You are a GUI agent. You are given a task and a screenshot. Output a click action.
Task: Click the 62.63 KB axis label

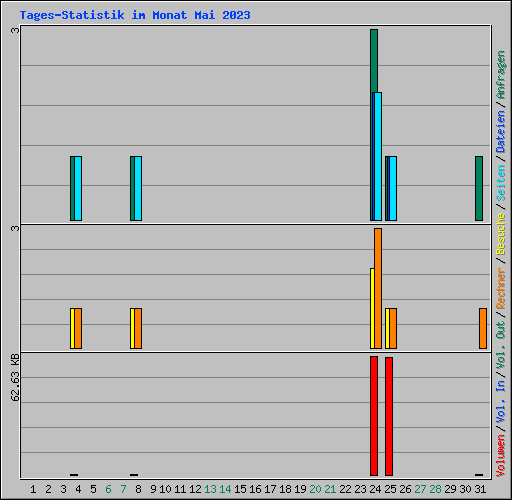15,378
